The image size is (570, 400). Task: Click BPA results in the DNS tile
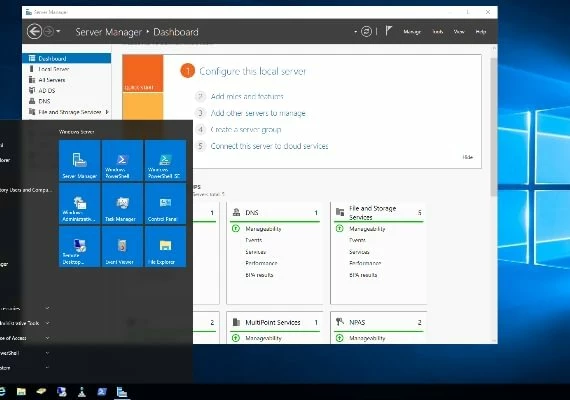pyautogui.click(x=259, y=275)
